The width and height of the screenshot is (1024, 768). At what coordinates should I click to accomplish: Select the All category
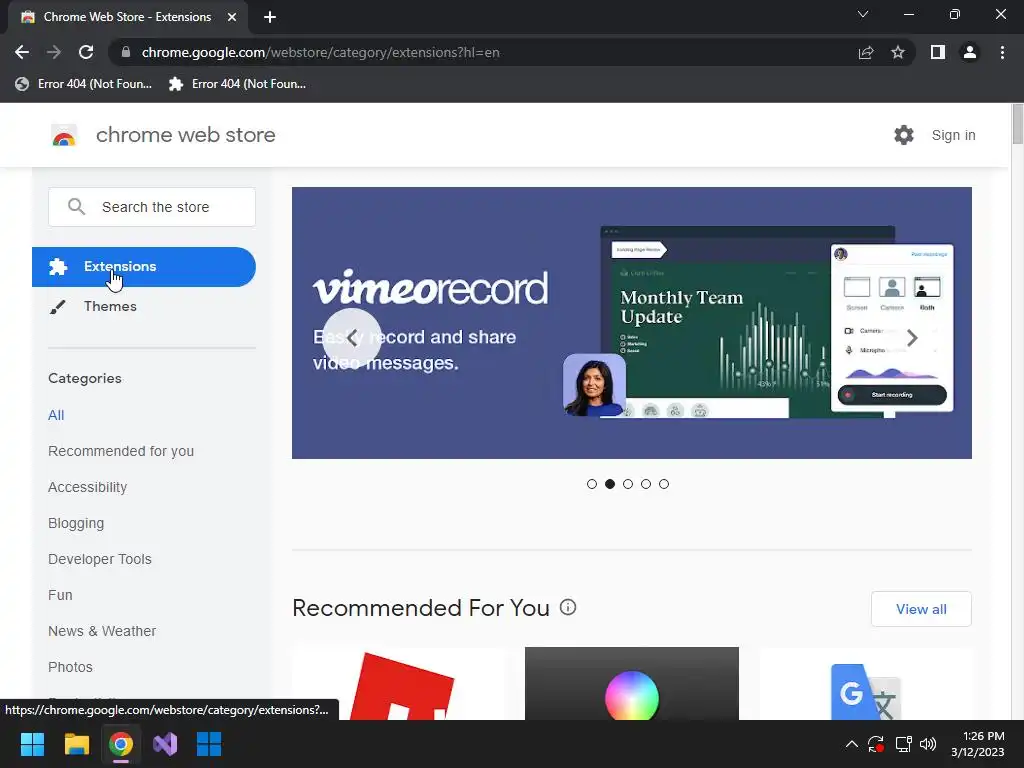(x=56, y=415)
